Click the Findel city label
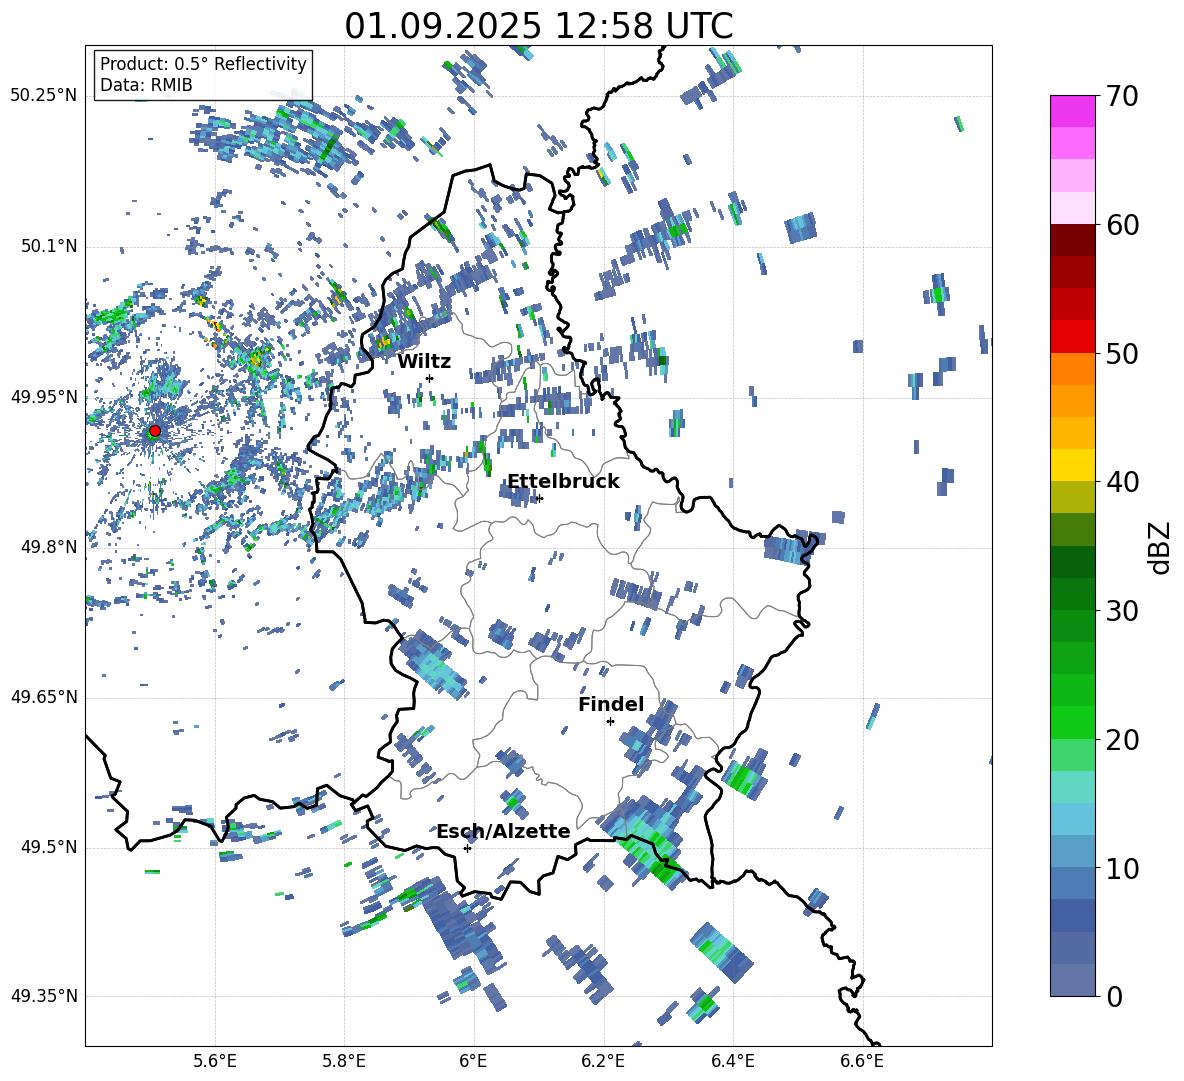This screenshot has height=1081, width=1184. [x=611, y=704]
